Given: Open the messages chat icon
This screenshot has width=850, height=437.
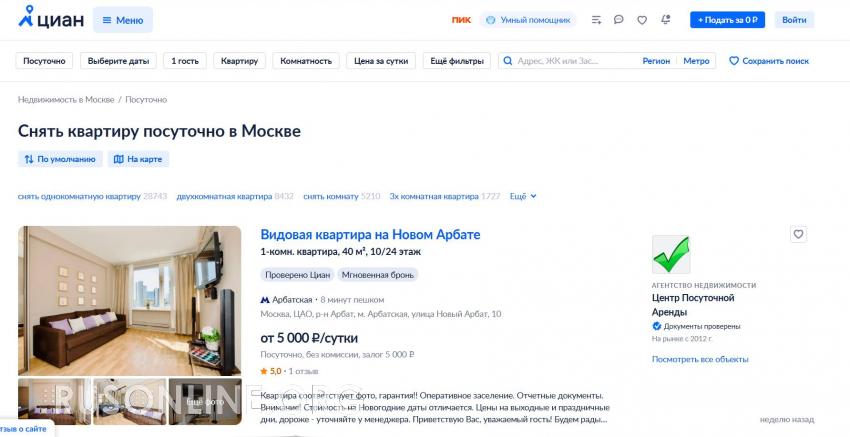Looking at the screenshot, I should pyautogui.click(x=619, y=20).
